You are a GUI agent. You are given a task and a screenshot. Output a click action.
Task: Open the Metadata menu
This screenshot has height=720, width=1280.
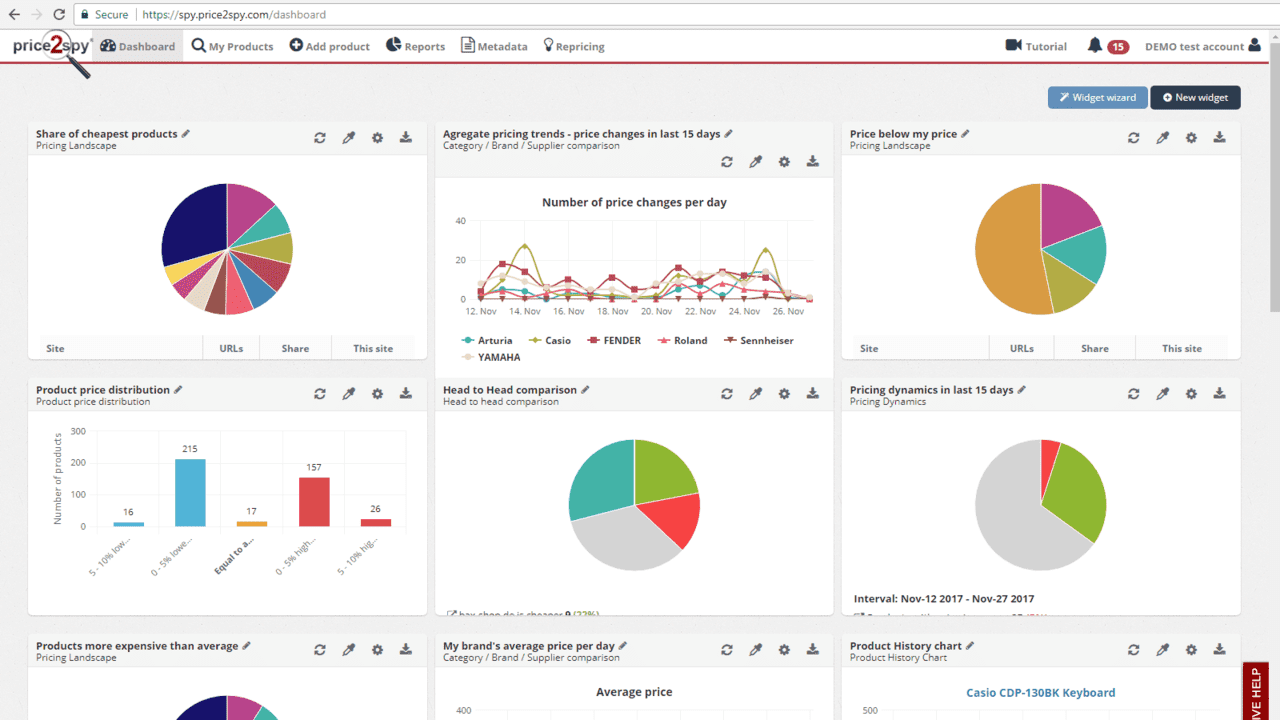[x=494, y=46]
